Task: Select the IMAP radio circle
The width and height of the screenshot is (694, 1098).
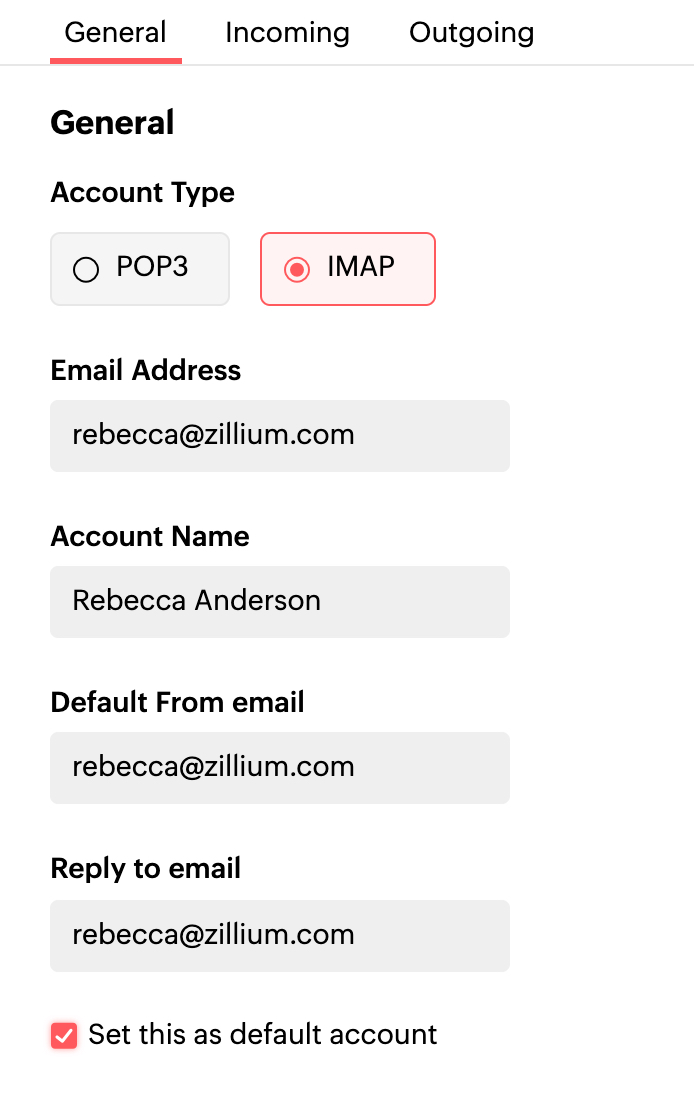Action: coord(297,269)
